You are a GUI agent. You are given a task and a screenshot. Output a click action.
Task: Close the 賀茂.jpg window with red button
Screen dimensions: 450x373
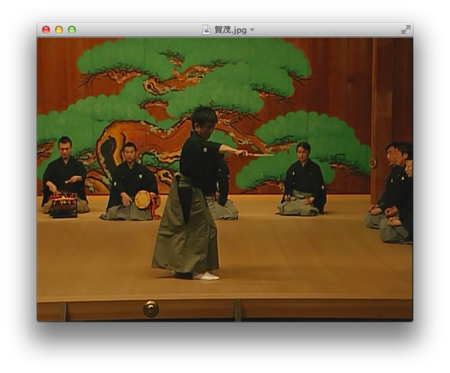pos(46,30)
